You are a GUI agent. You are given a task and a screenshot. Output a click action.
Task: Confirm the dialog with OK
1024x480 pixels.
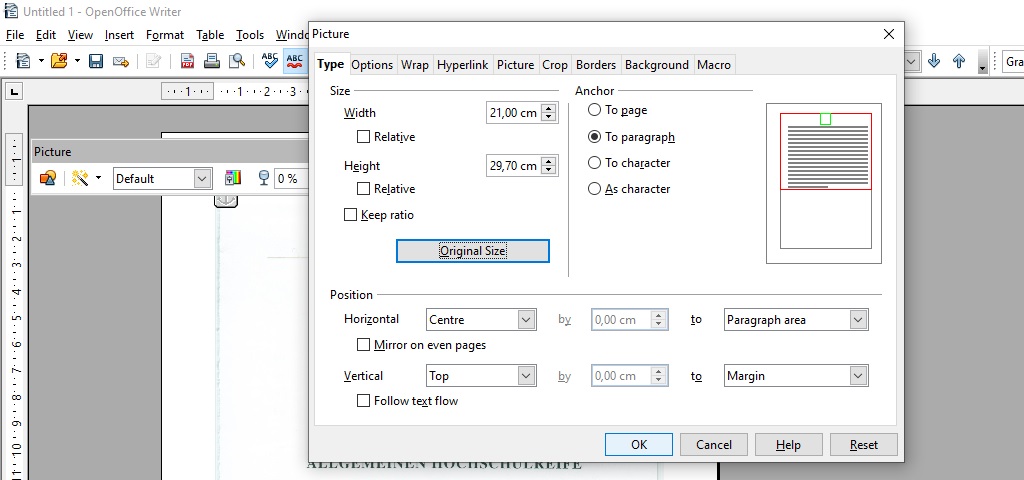pos(639,444)
